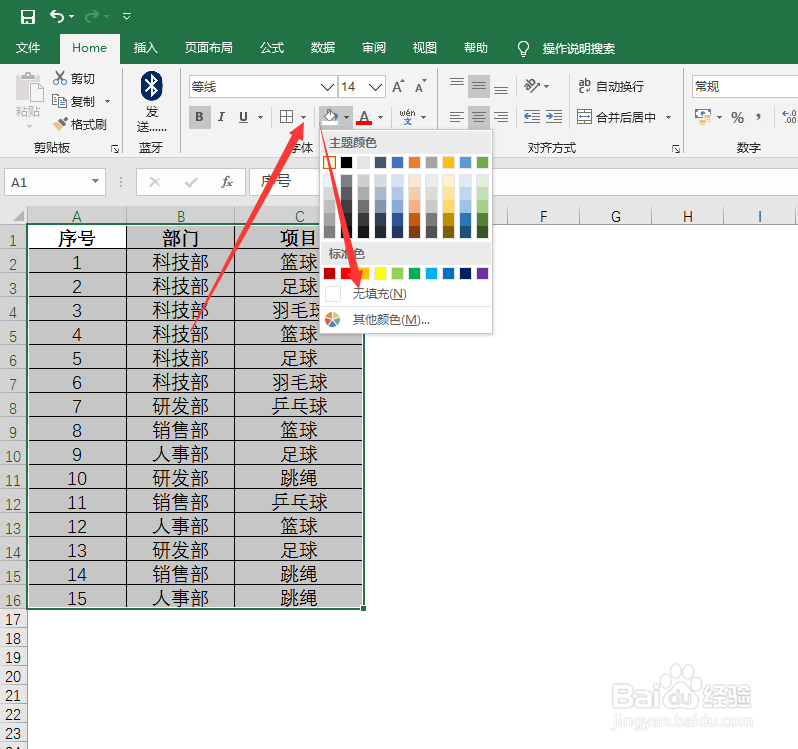Switch to the 视图 tab
This screenshot has width=798, height=749.
click(x=424, y=48)
